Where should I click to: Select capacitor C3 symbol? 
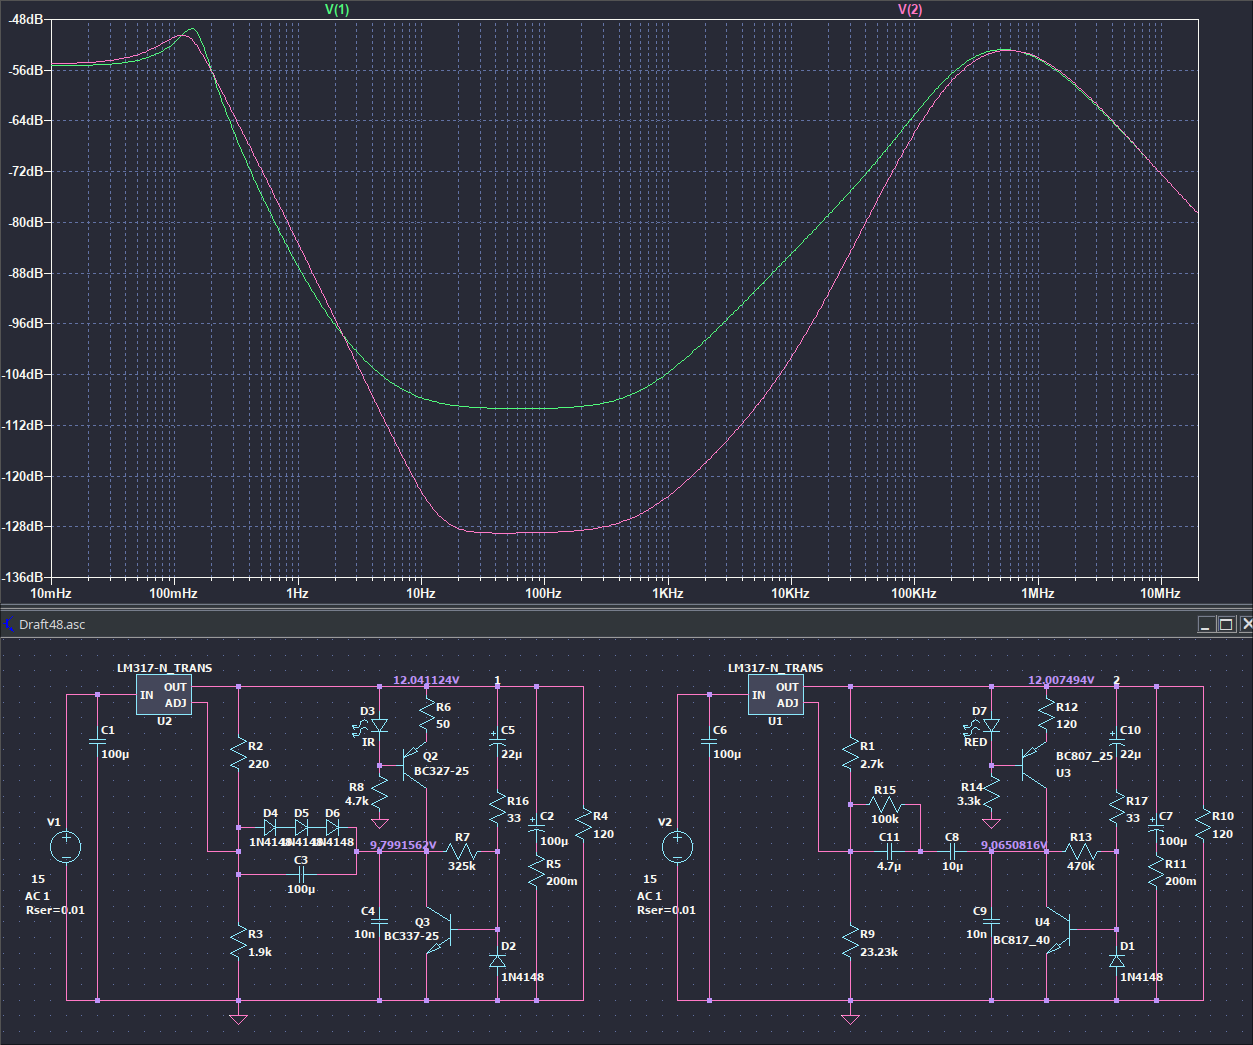301,874
